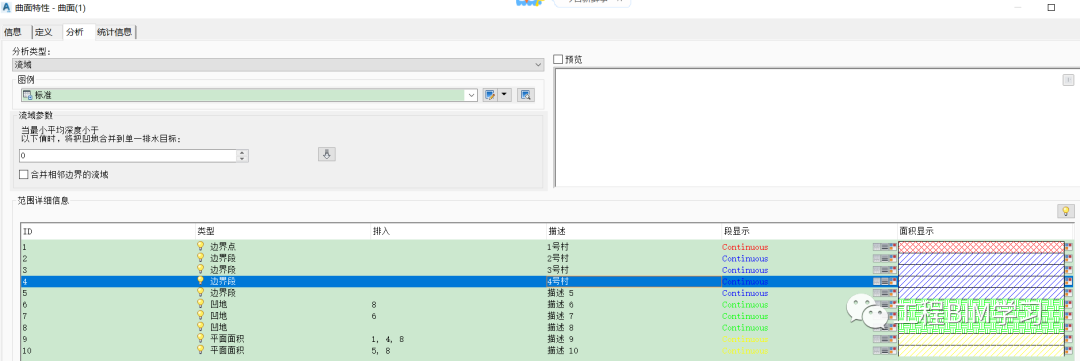Select the red Continuous linetype in row 1
The image size is (1080, 361).
[745, 247]
